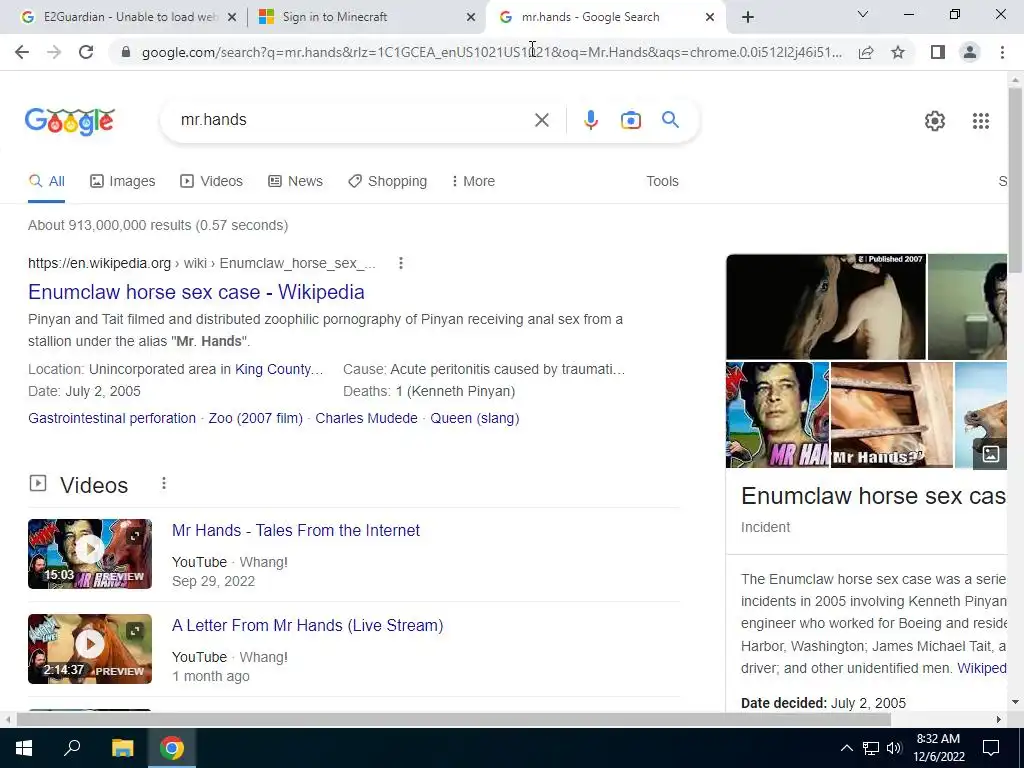Click the horizontal scrollbar at page bottom
1024x768 pixels.
453,719
